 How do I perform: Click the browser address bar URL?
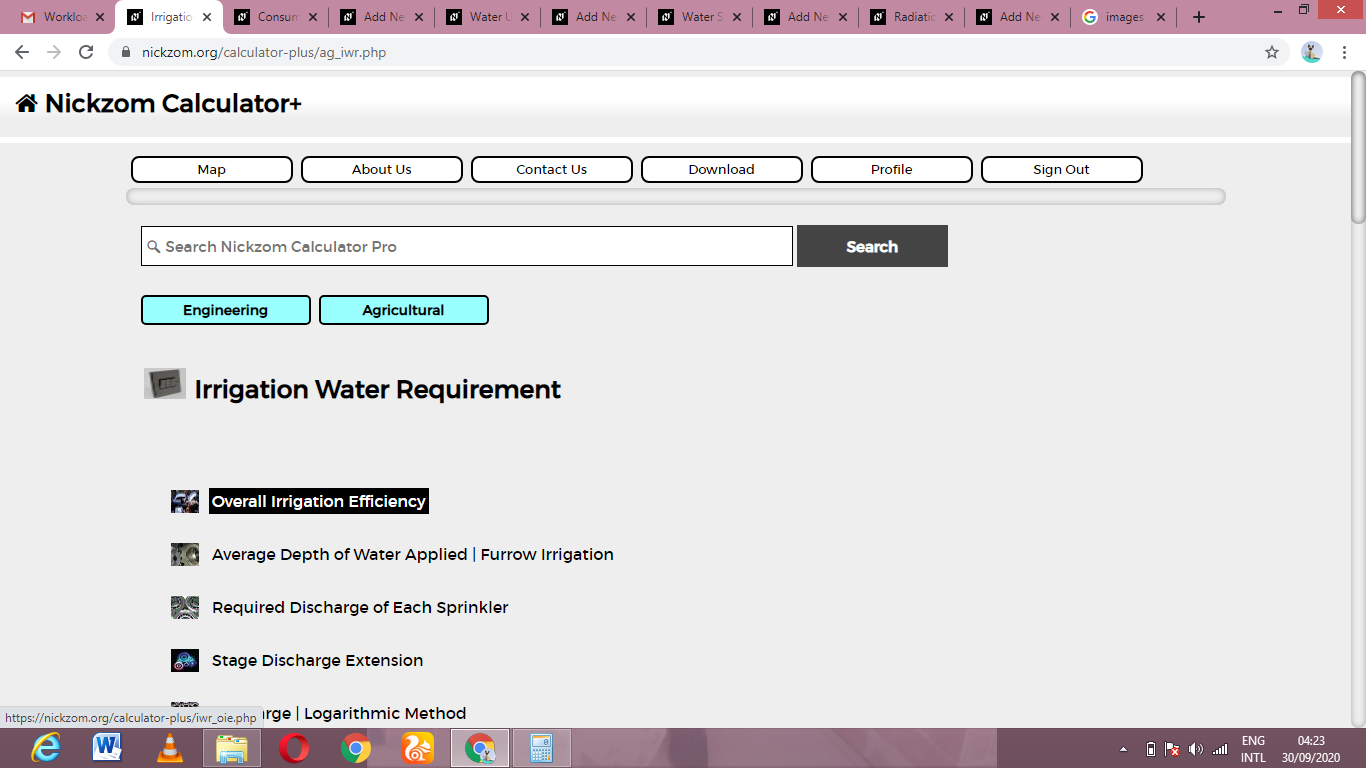262,52
